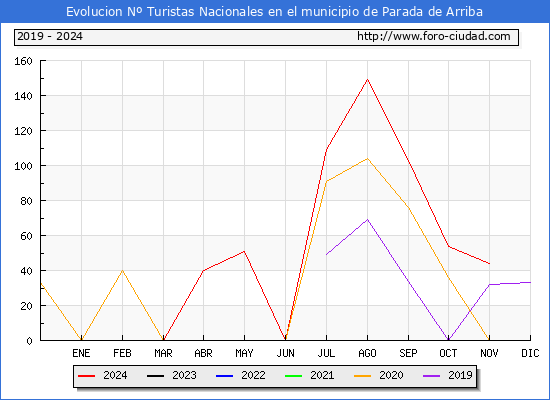The width and height of the screenshot is (550, 400).
Task: Click the JUN month axis label
Action: click(286, 353)
